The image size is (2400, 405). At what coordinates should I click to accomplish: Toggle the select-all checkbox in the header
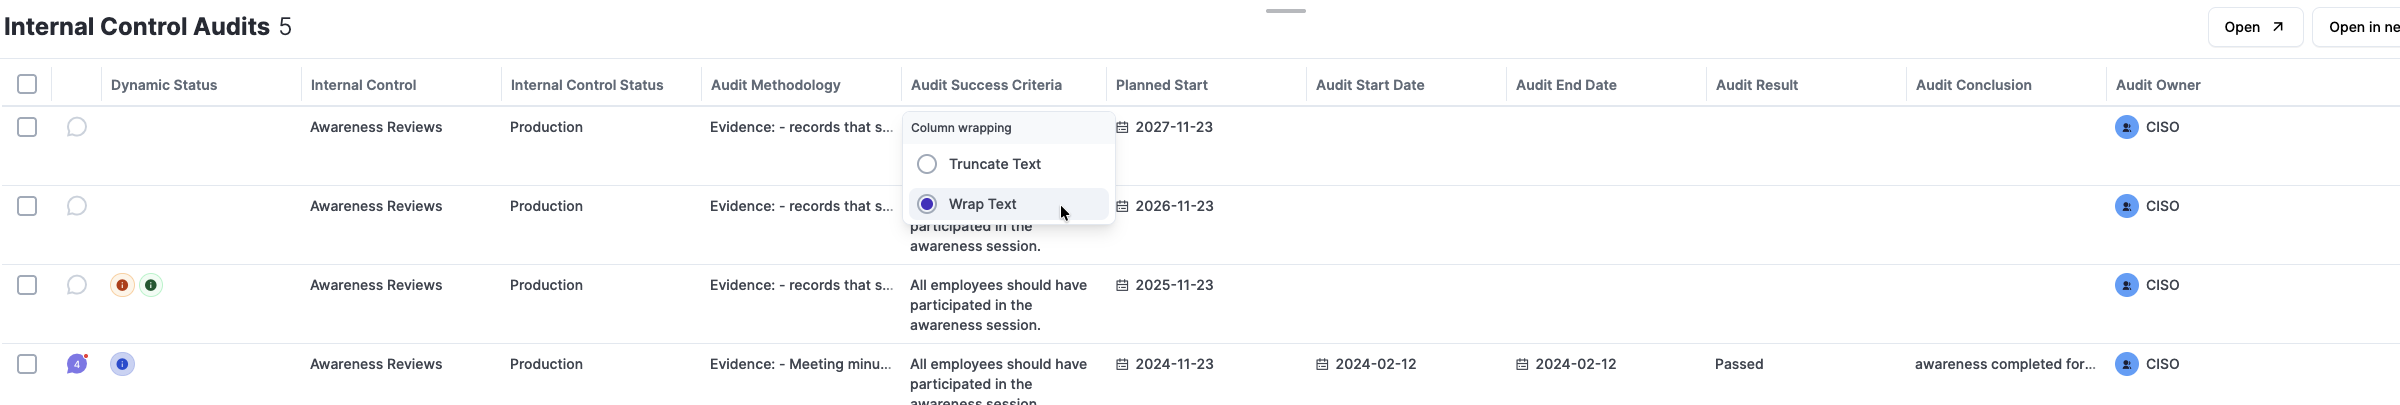[x=27, y=84]
